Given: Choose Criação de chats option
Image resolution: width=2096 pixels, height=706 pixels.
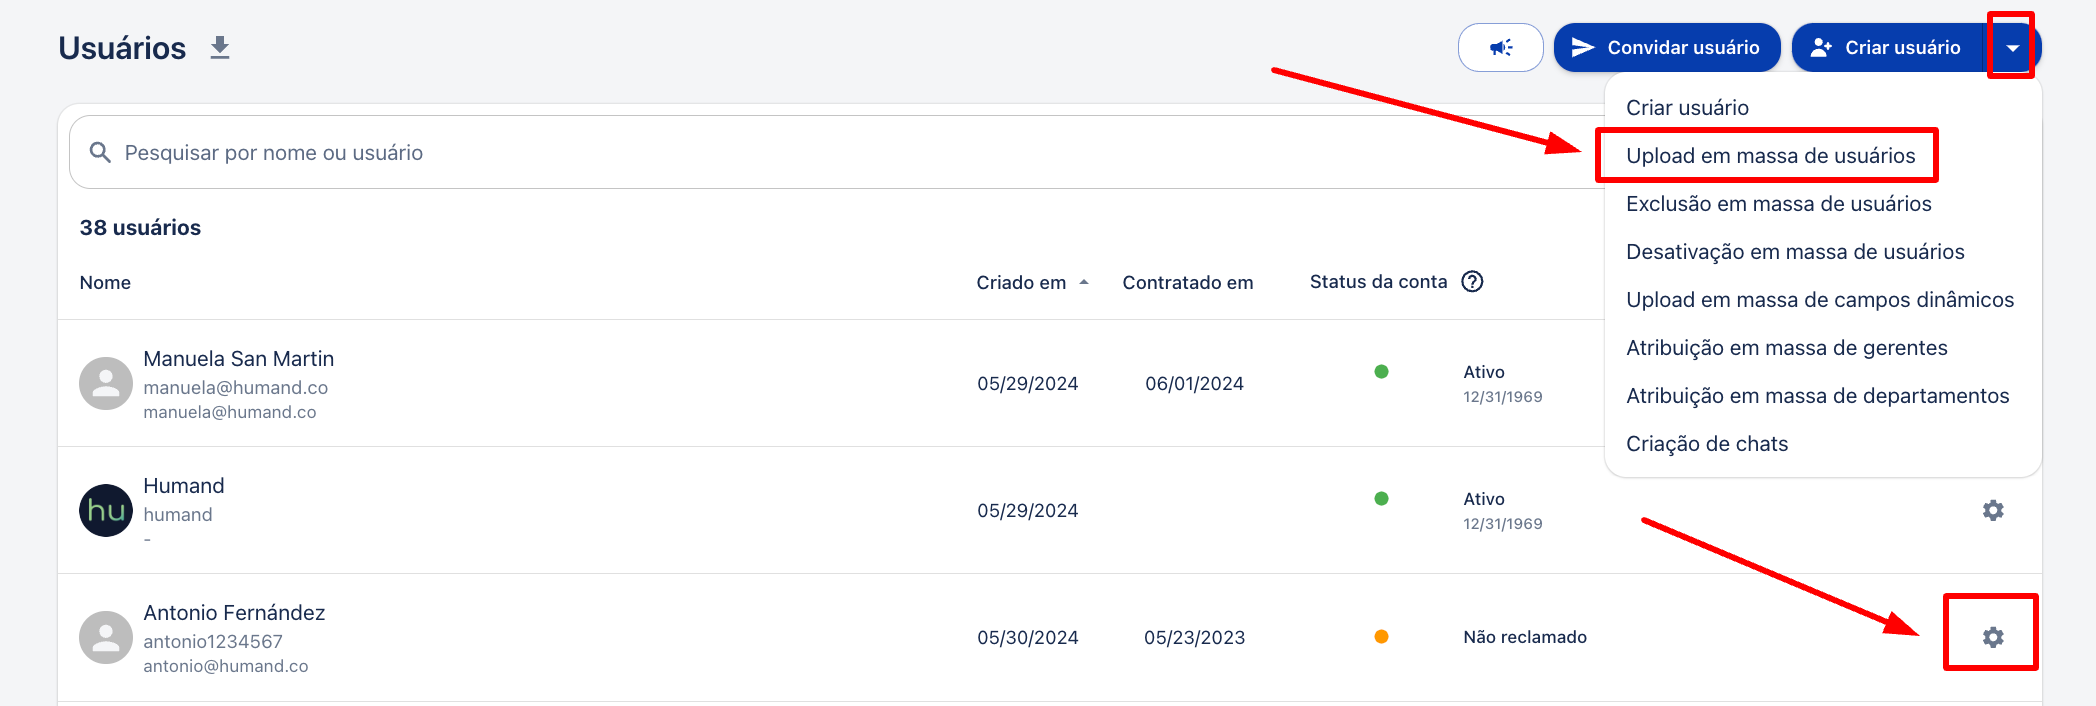Looking at the screenshot, I should (x=1706, y=444).
